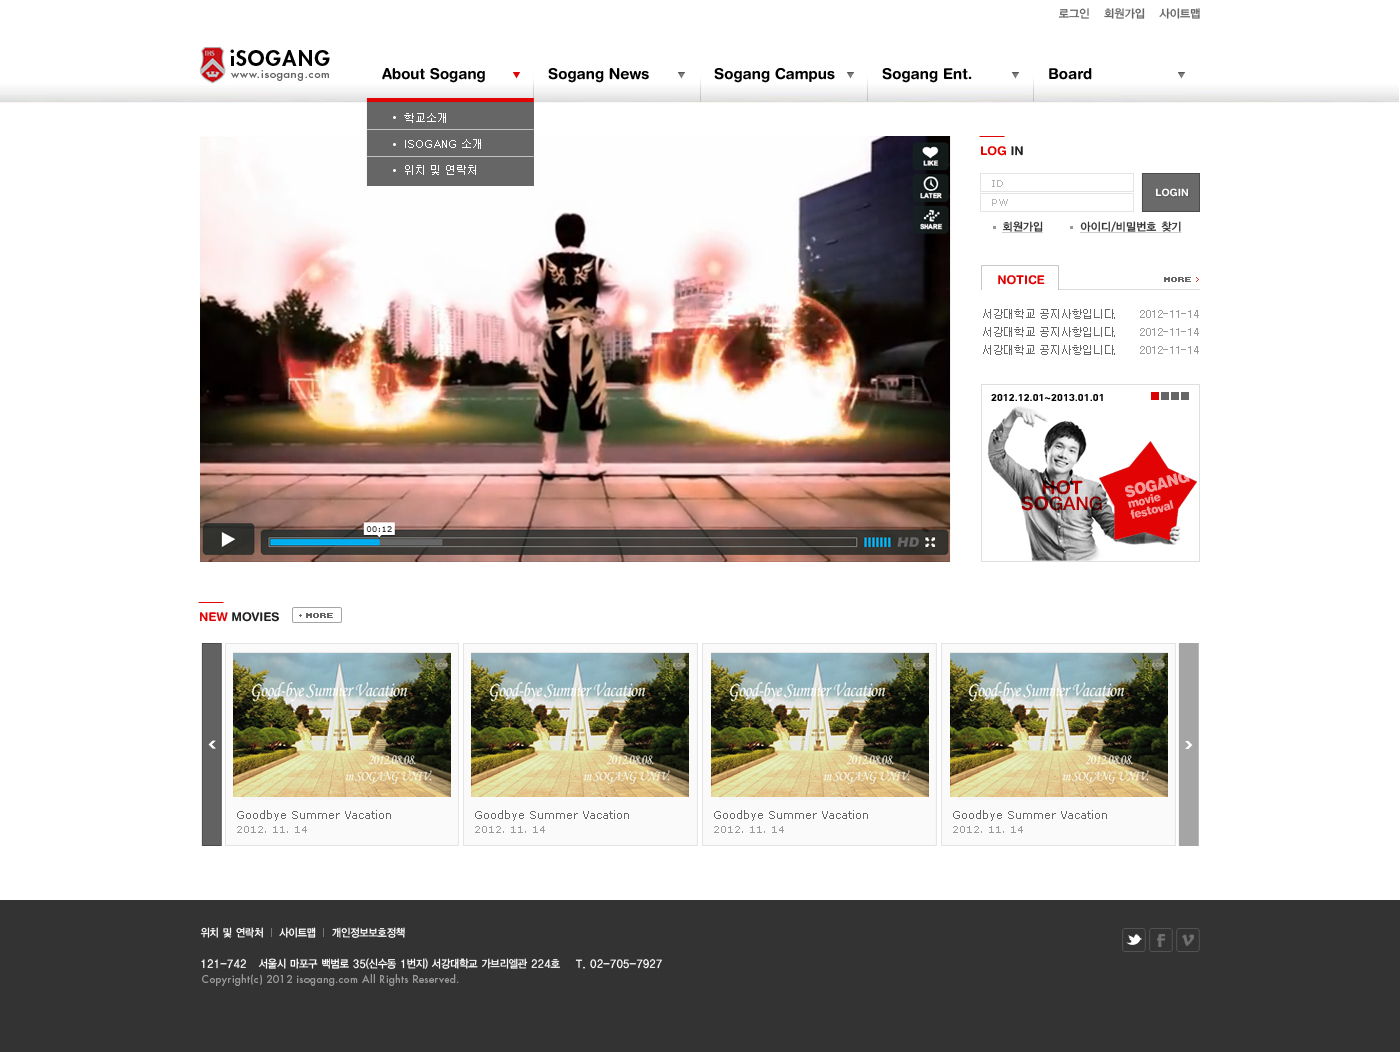Adjust the video volume bars
The width and height of the screenshot is (1400, 1052).
pos(877,542)
